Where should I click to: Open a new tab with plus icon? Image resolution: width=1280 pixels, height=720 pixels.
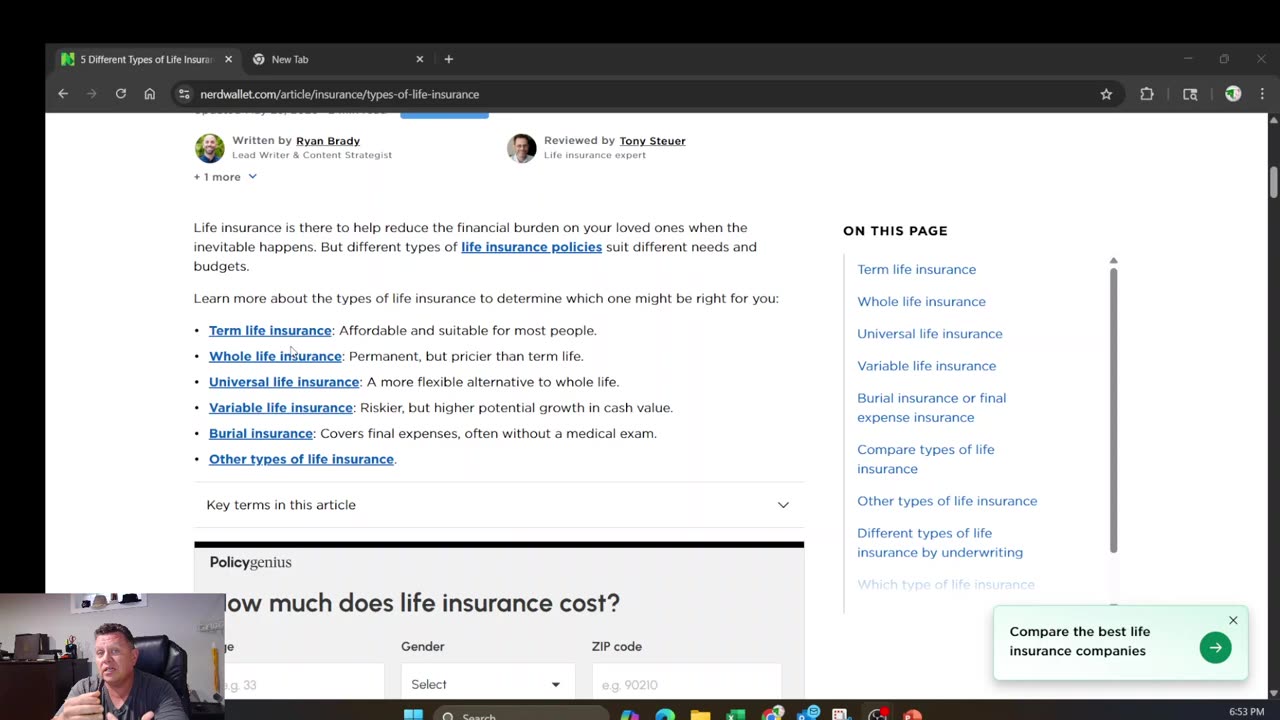pos(449,59)
